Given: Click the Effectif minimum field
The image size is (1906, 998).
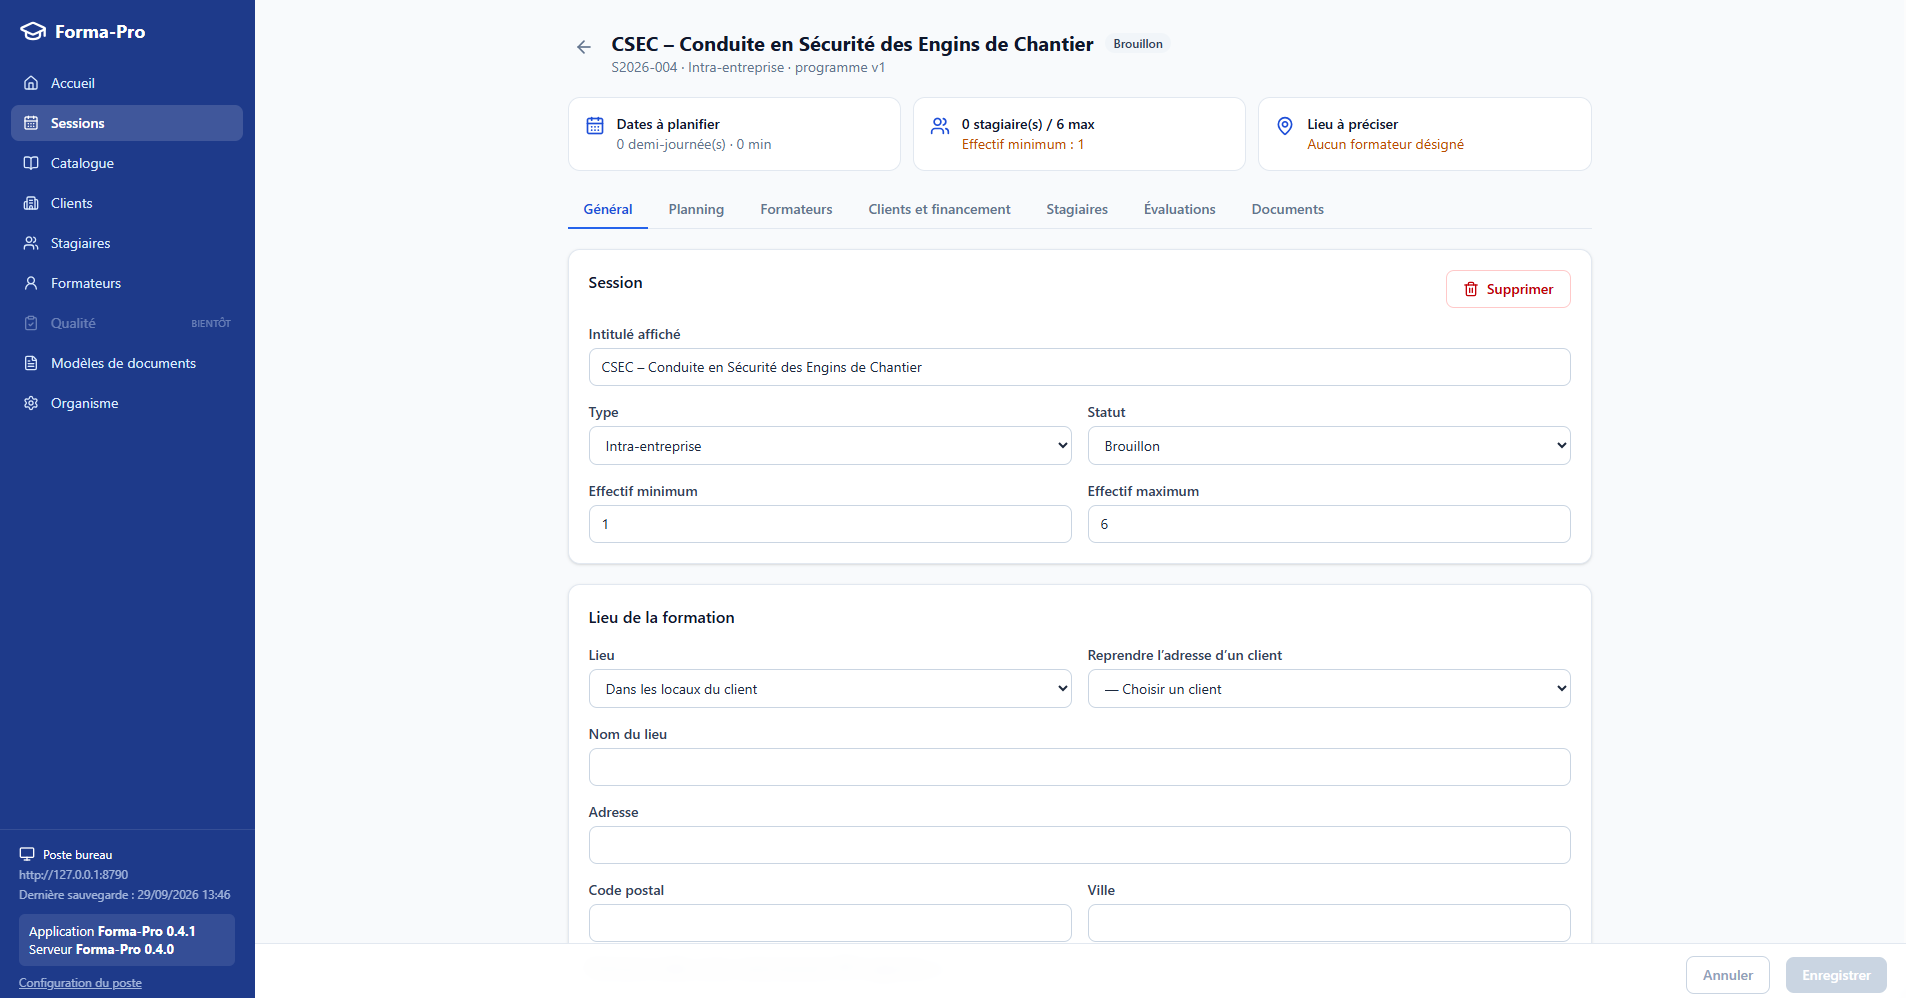Looking at the screenshot, I should click(x=830, y=524).
